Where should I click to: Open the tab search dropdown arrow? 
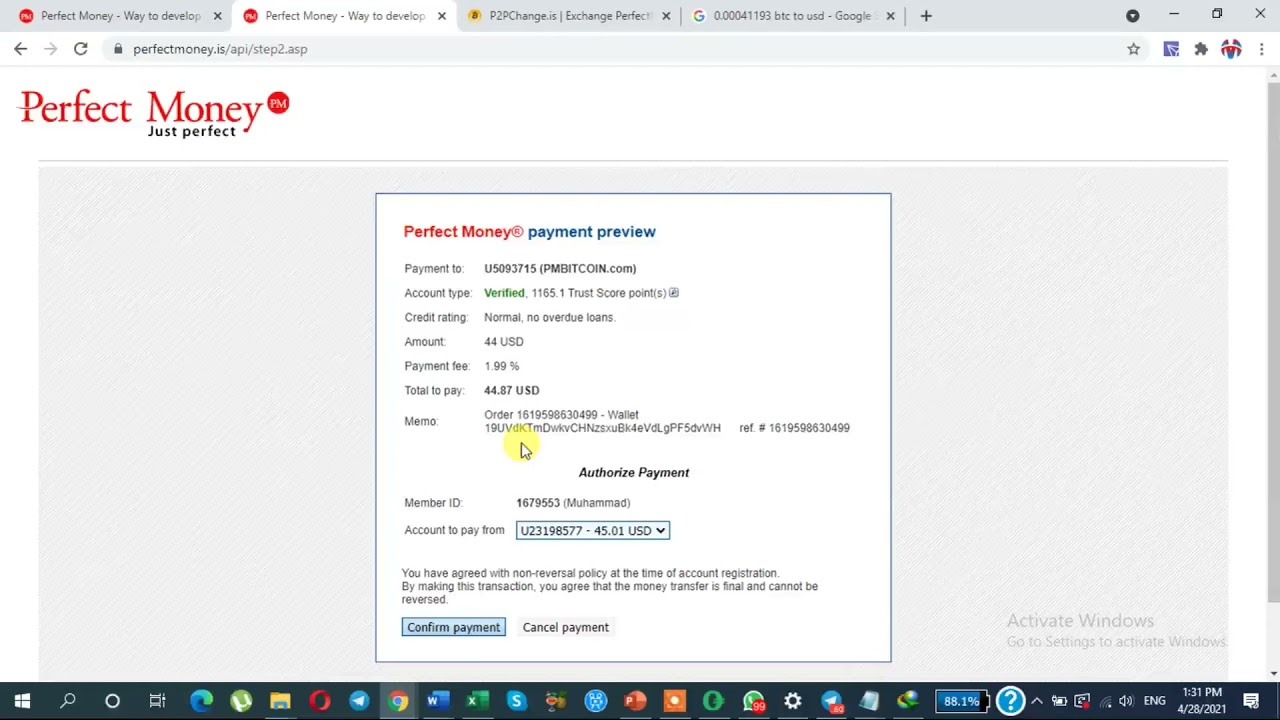(1132, 16)
